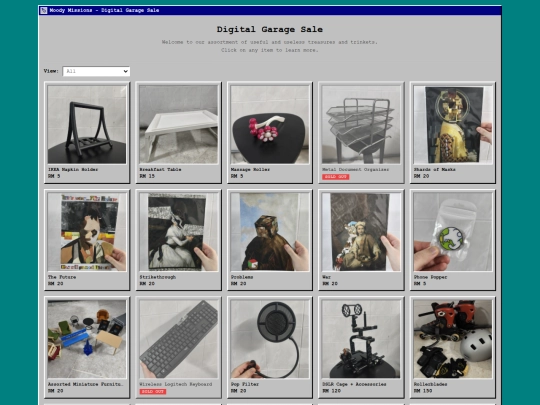Open DSLR Cage + Accessories item

tap(361, 347)
